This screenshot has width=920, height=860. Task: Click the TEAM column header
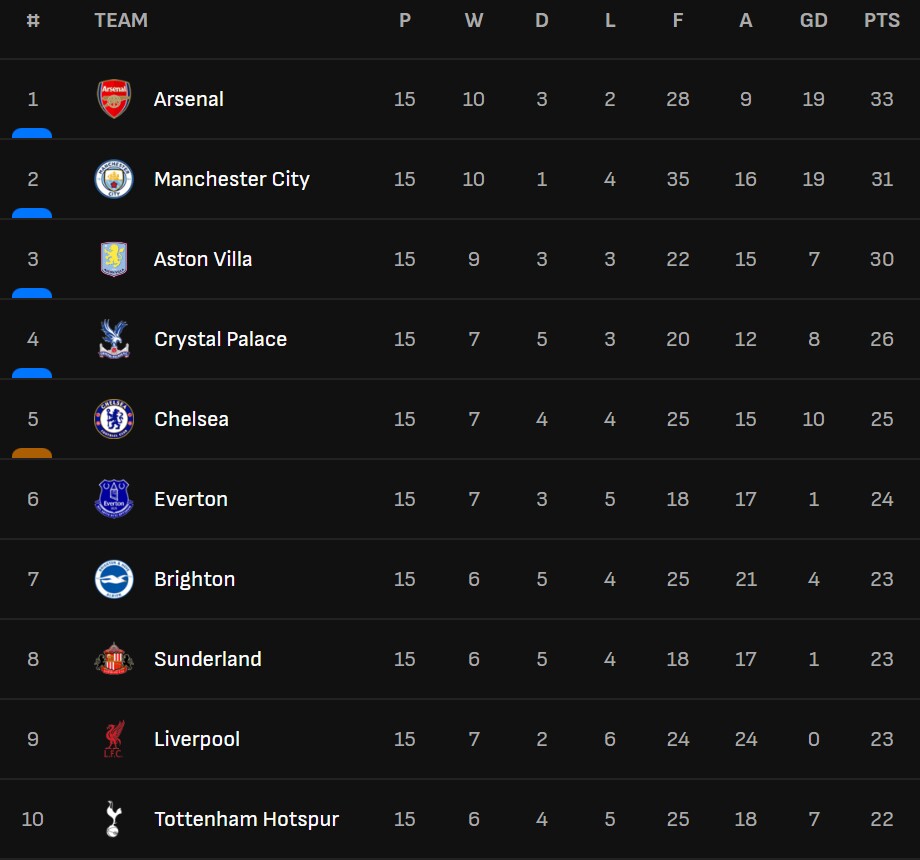[121, 20]
